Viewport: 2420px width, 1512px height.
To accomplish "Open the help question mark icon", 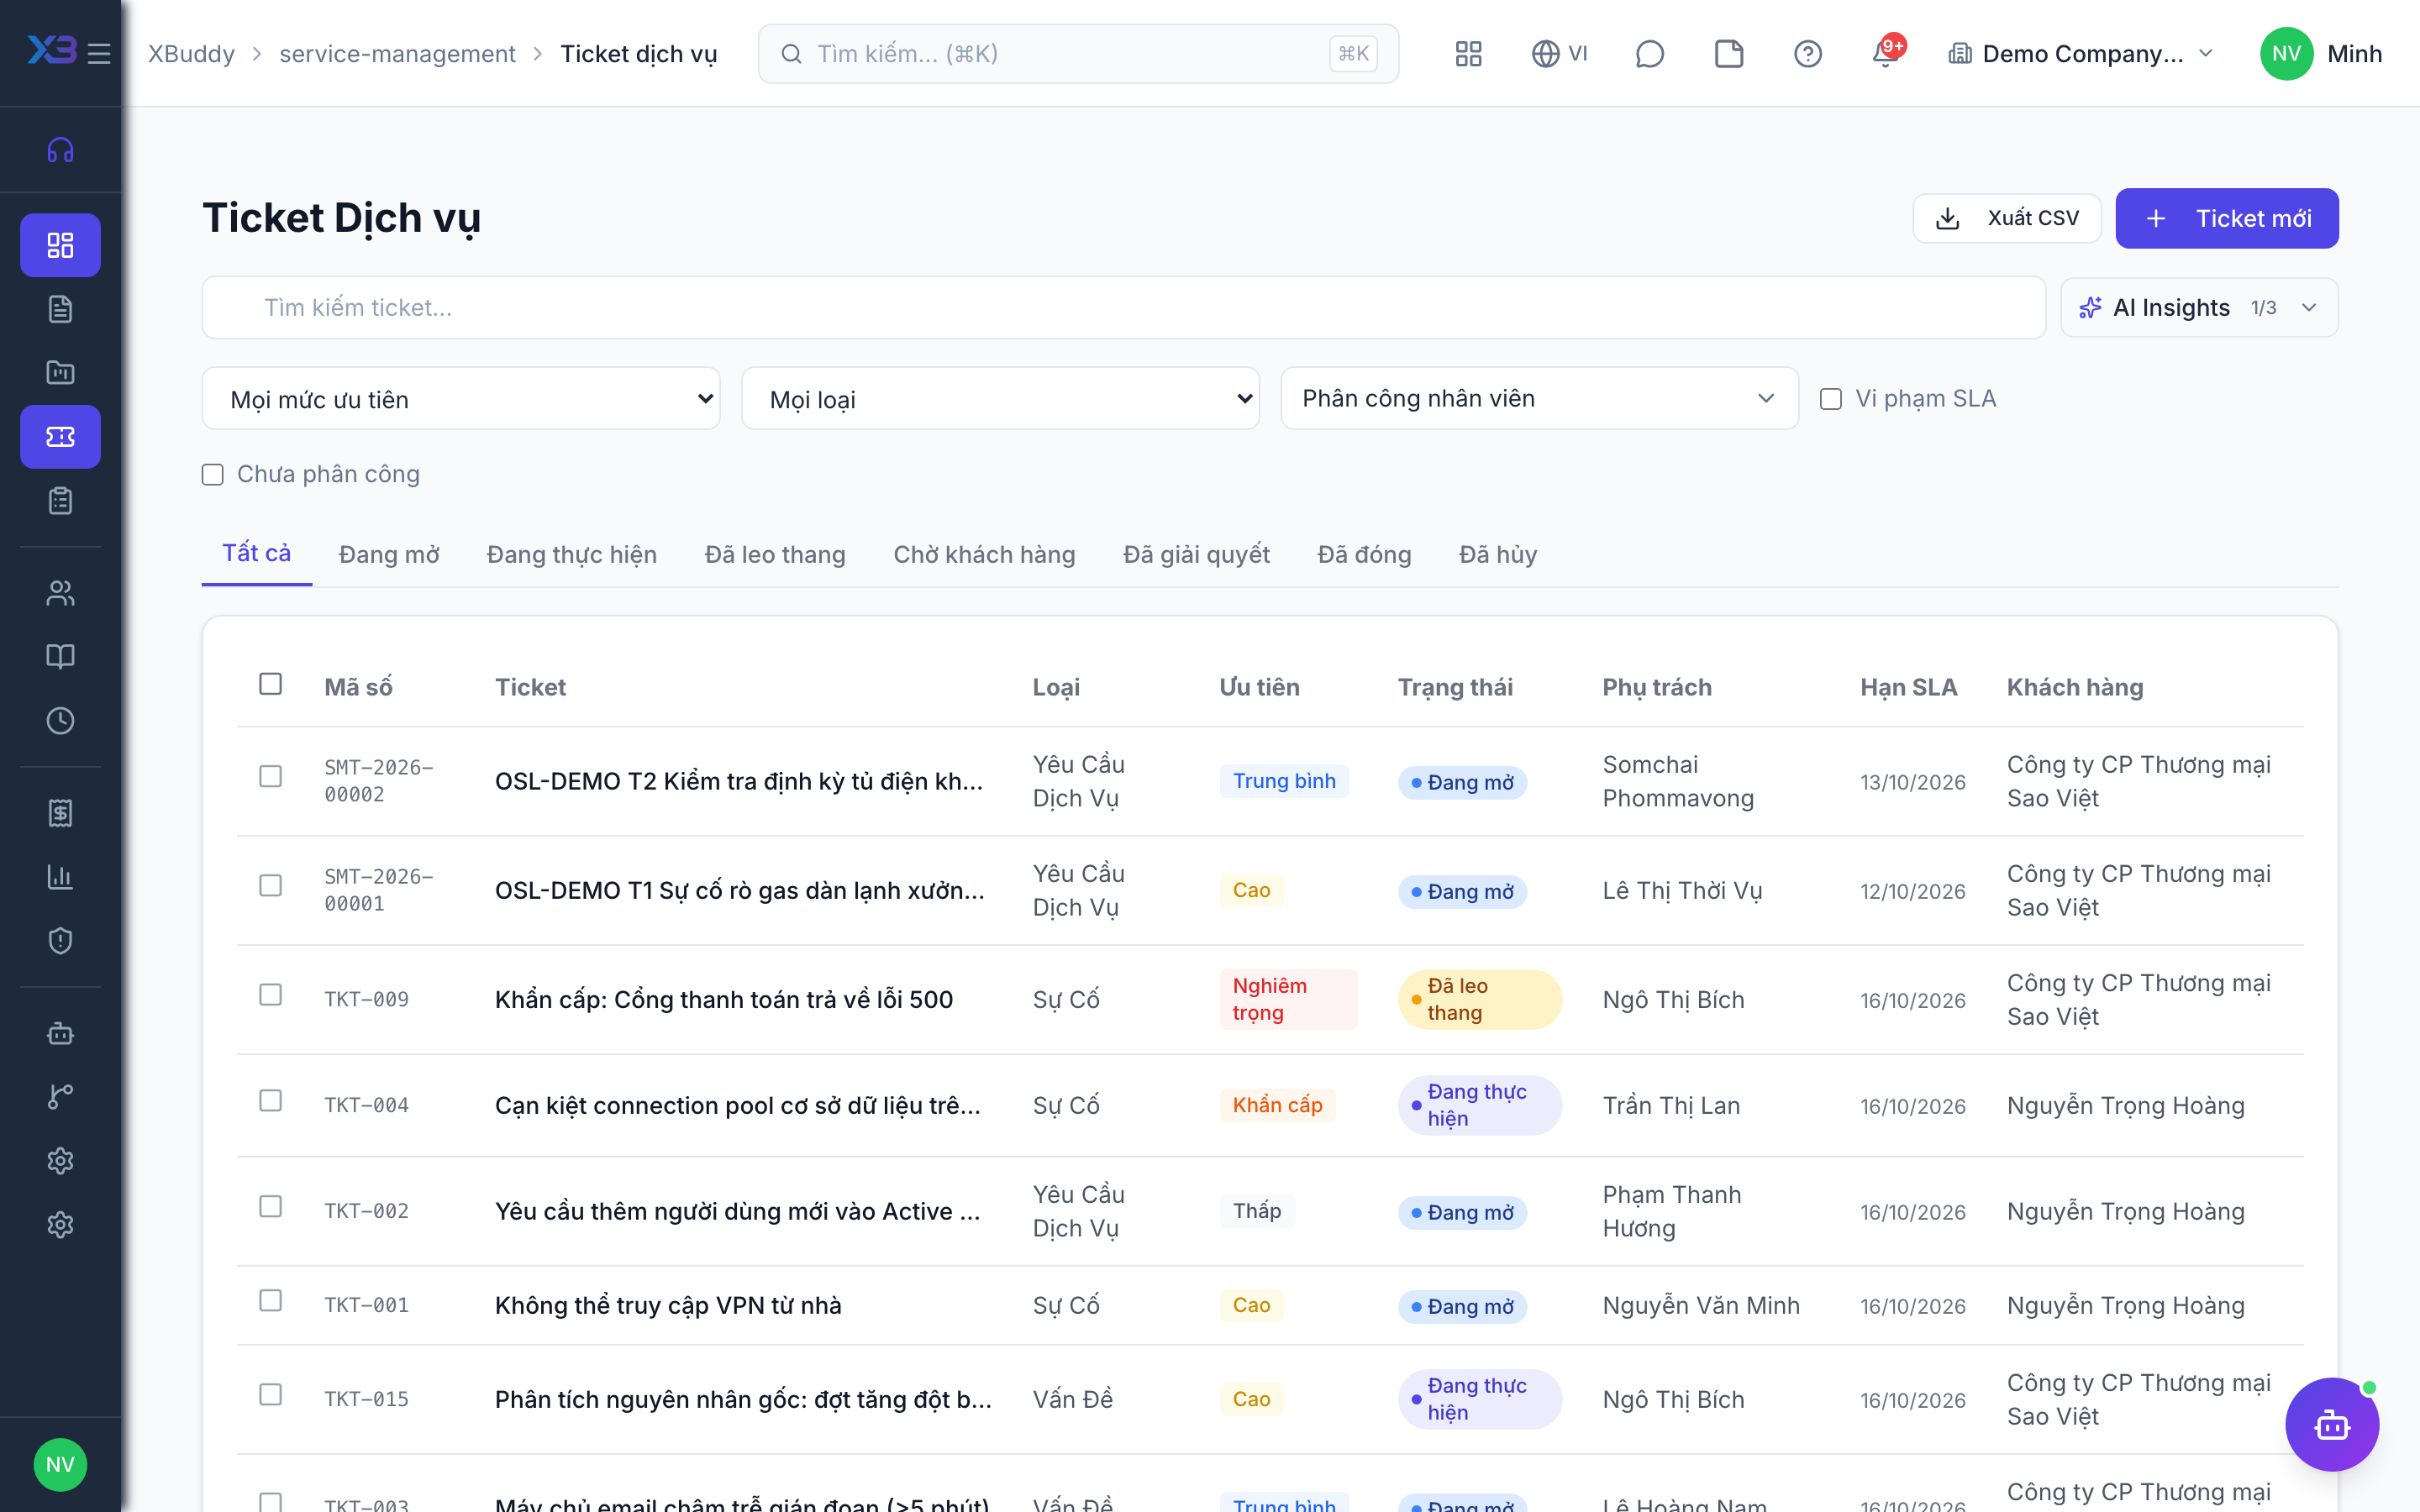I will pos(1807,53).
